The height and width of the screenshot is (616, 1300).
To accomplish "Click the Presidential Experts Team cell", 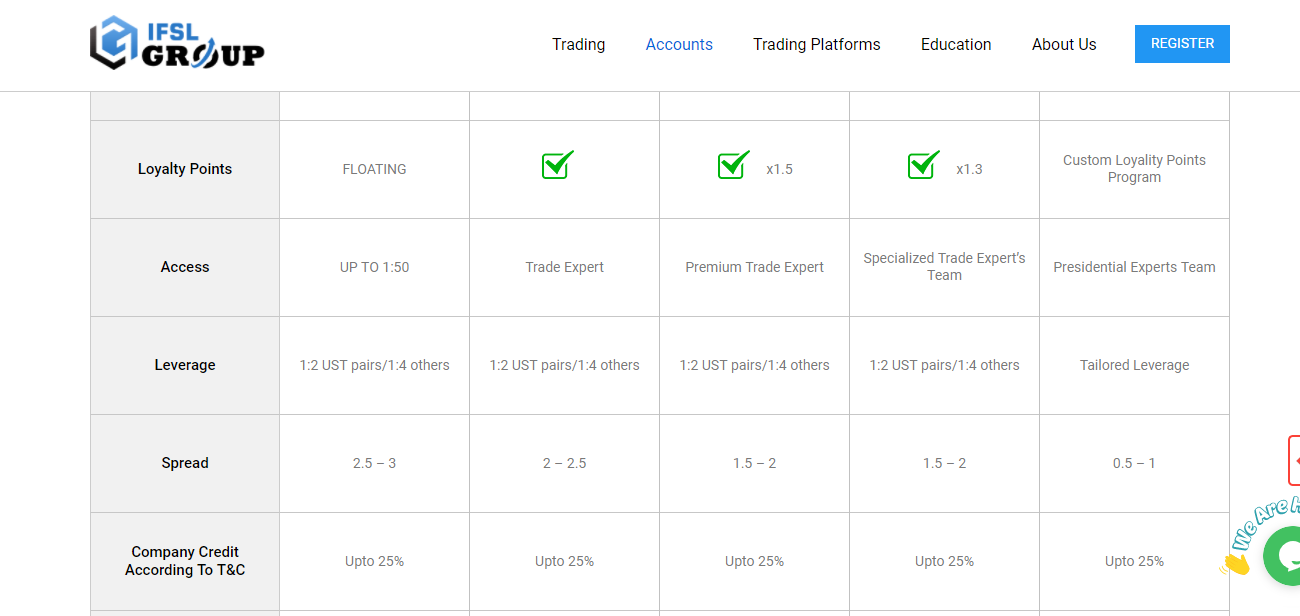I will tap(1134, 267).
